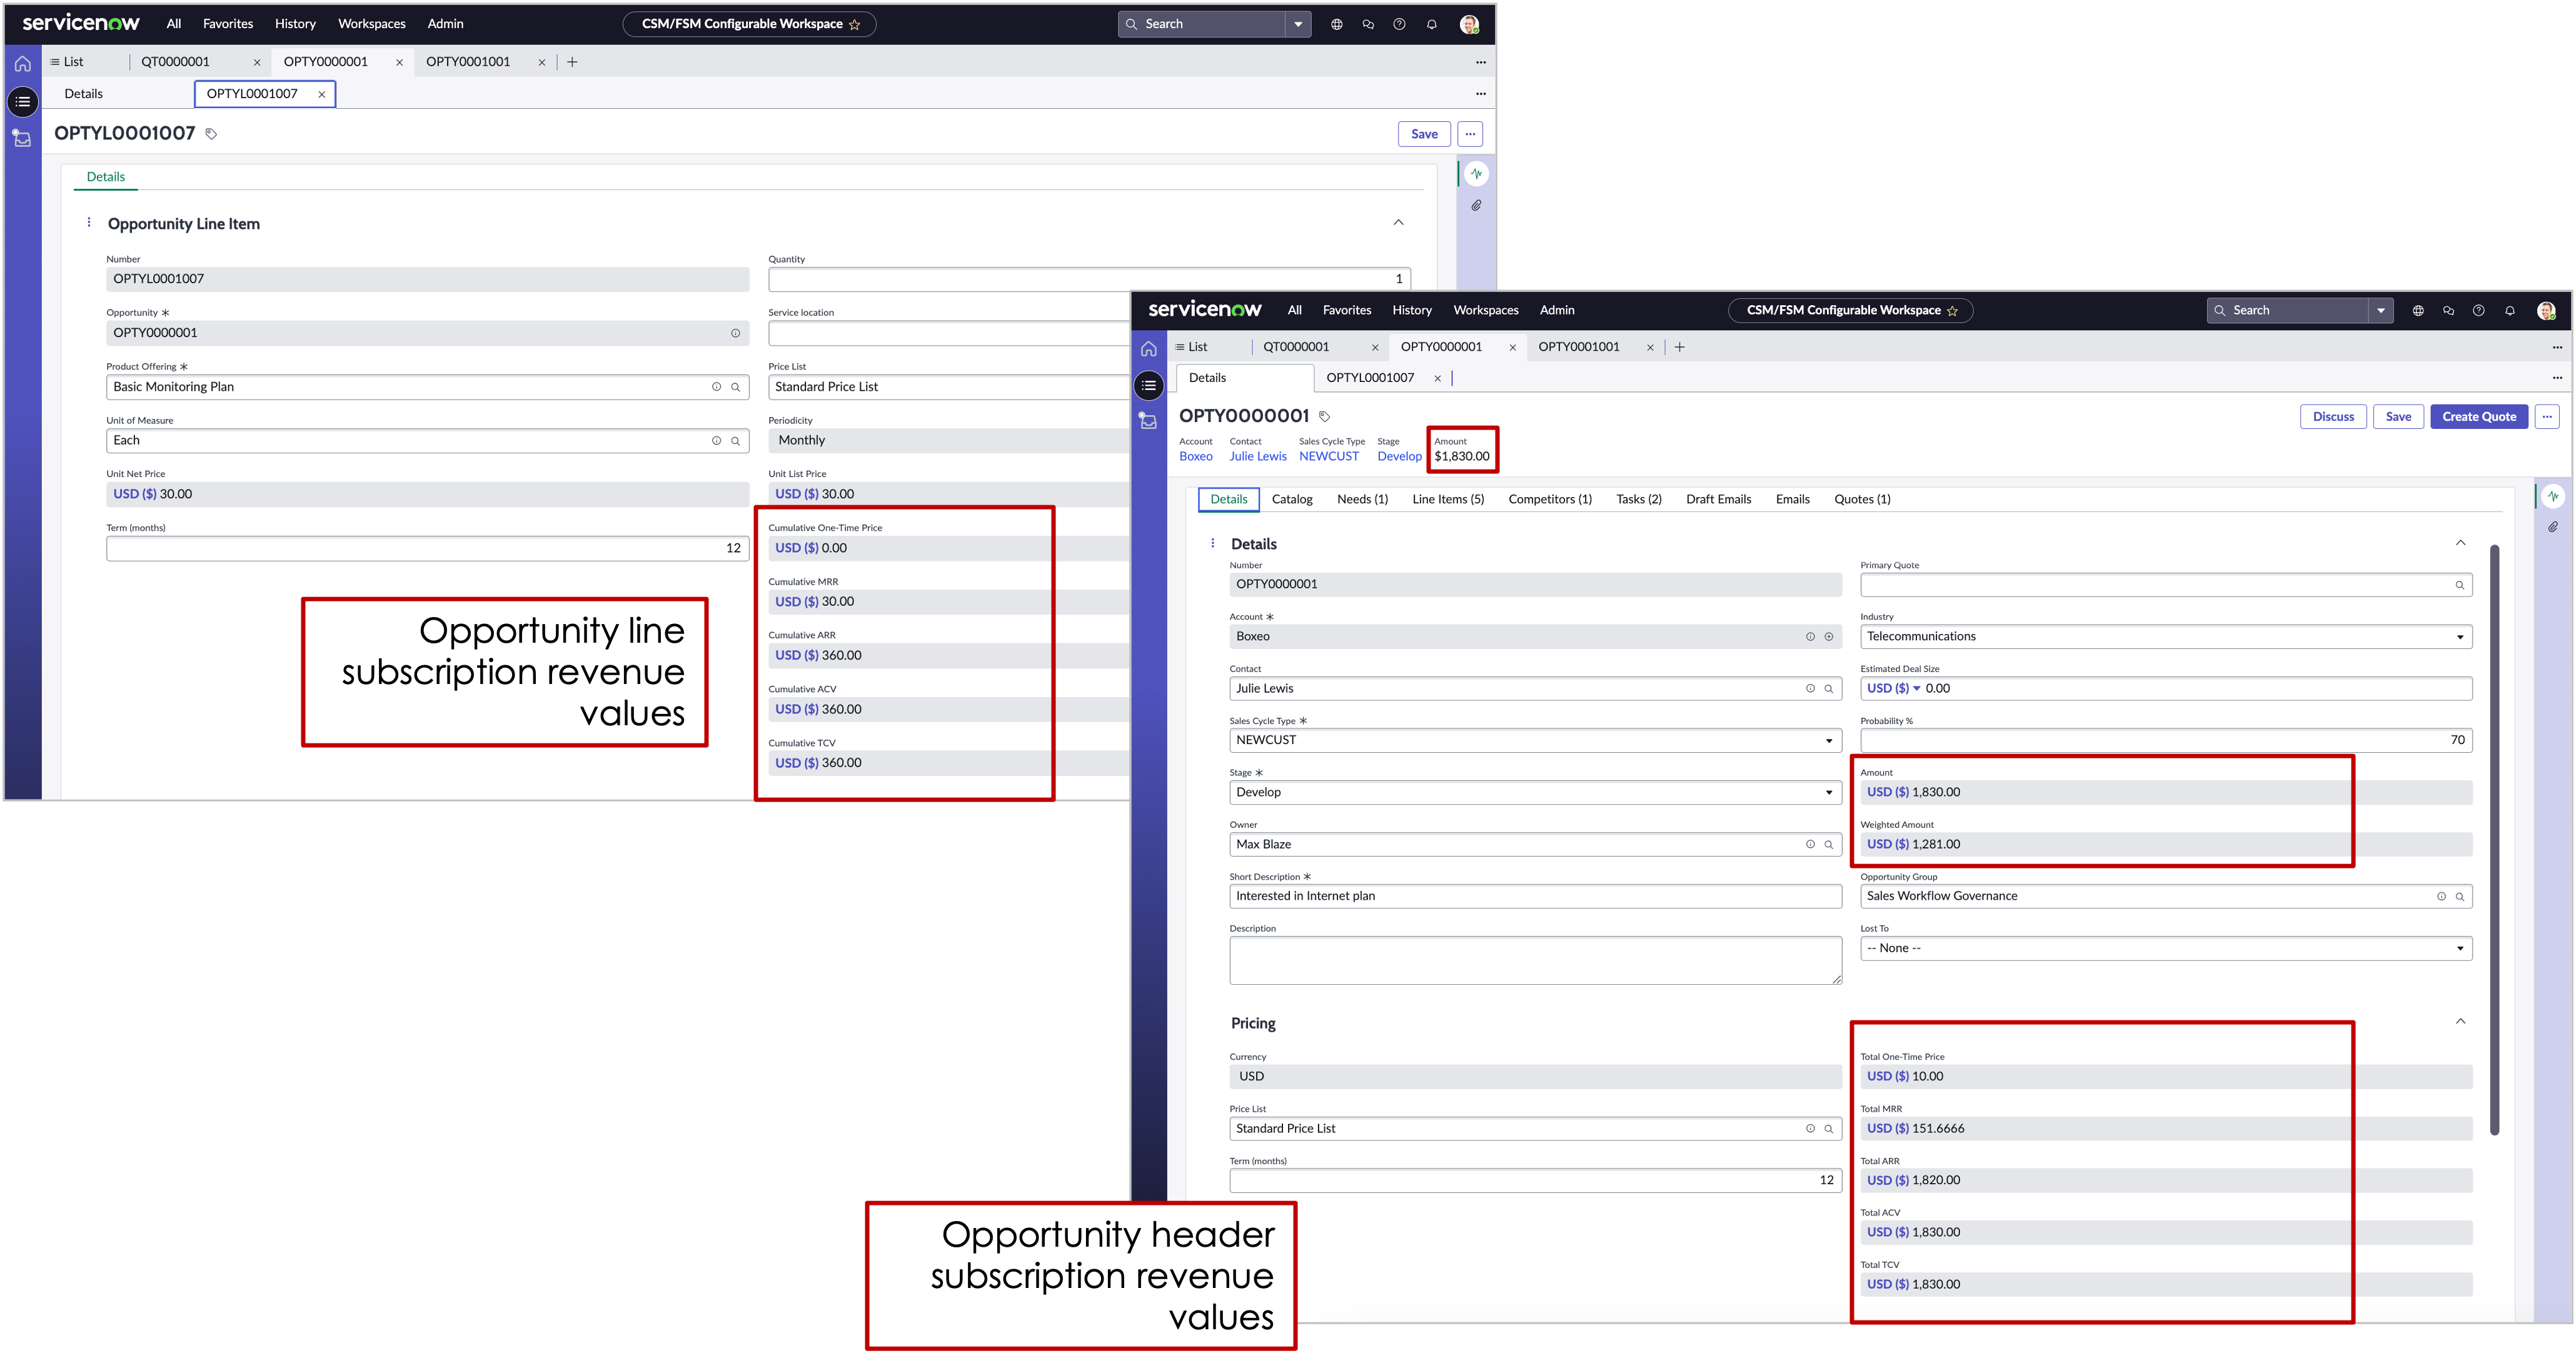Open the Favorites menu in the back window
The width and height of the screenshot is (2576, 1358).
pyautogui.click(x=228, y=24)
